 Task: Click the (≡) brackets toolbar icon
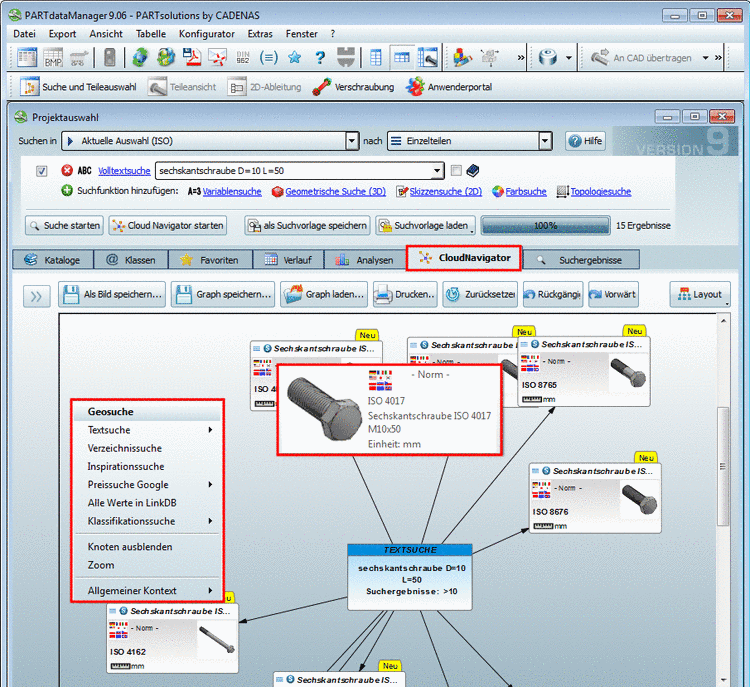(268, 57)
